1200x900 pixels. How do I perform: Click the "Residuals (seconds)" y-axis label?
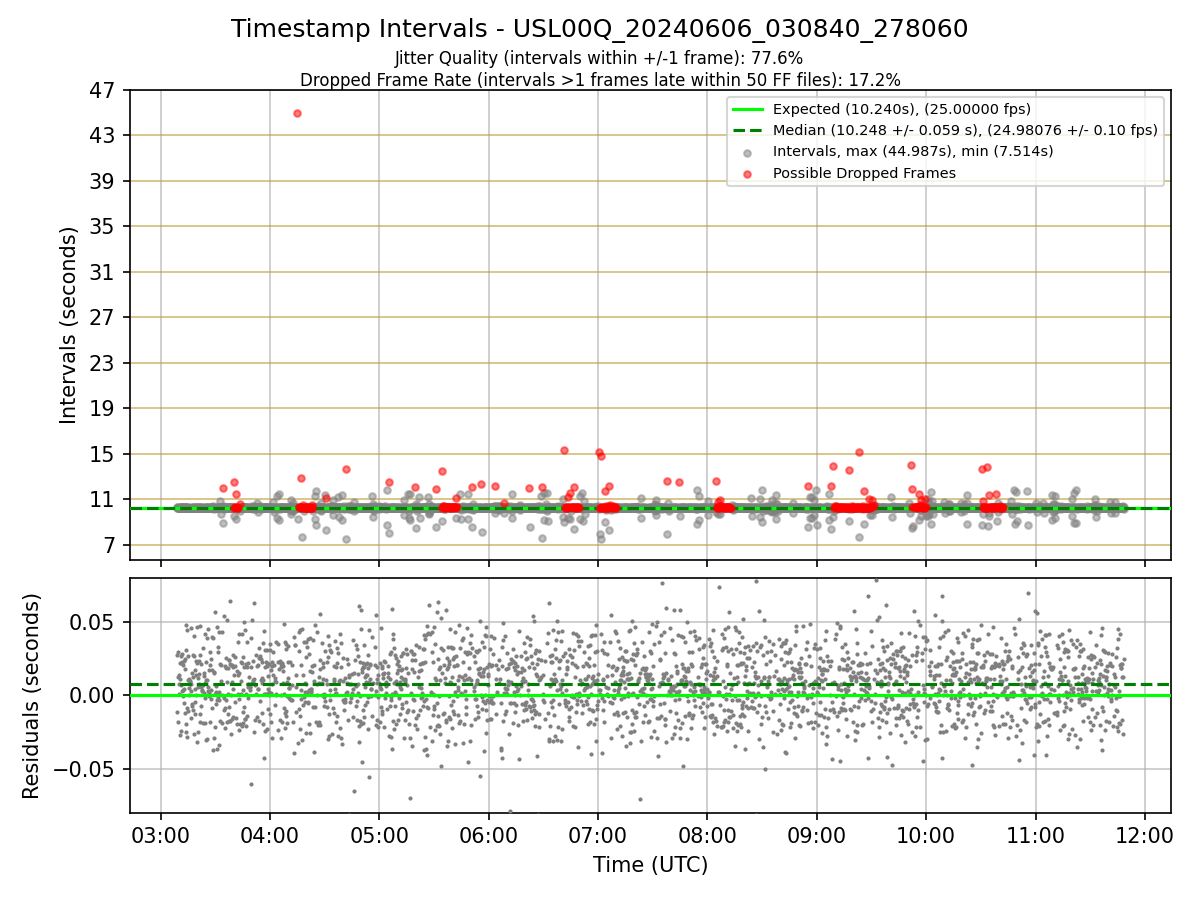(x=32, y=696)
